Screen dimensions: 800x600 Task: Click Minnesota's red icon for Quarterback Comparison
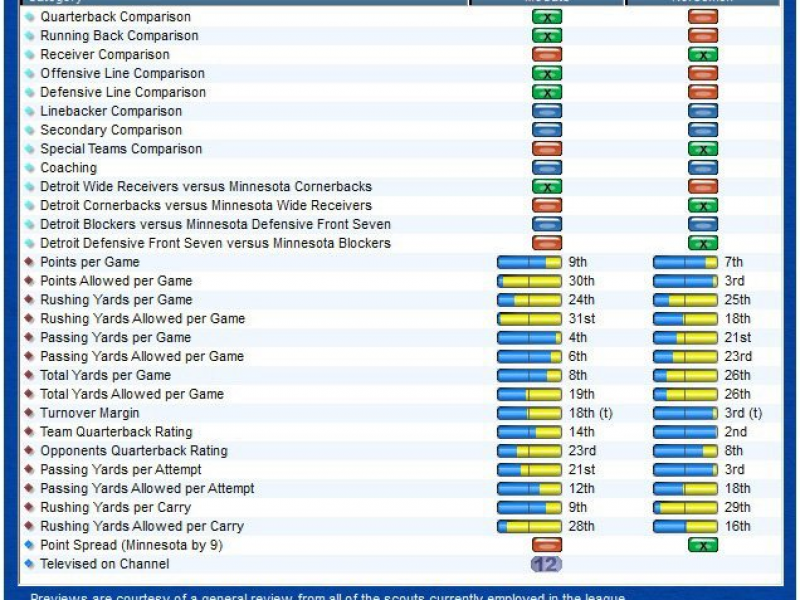(703, 17)
